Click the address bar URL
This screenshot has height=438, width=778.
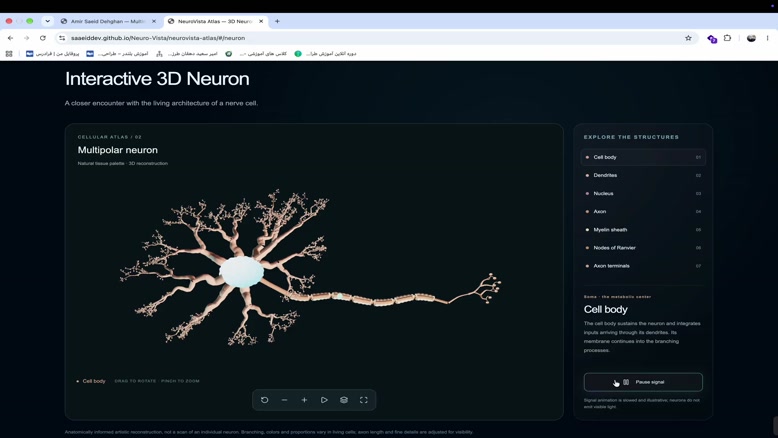[x=158, y=38]
